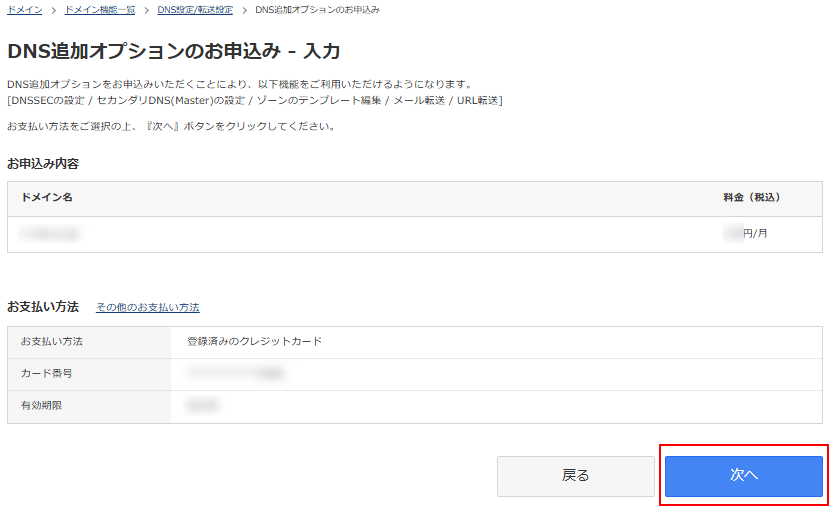Click the 料金（税込） column header
831x513 pixels.
click(x=751, y=198)
